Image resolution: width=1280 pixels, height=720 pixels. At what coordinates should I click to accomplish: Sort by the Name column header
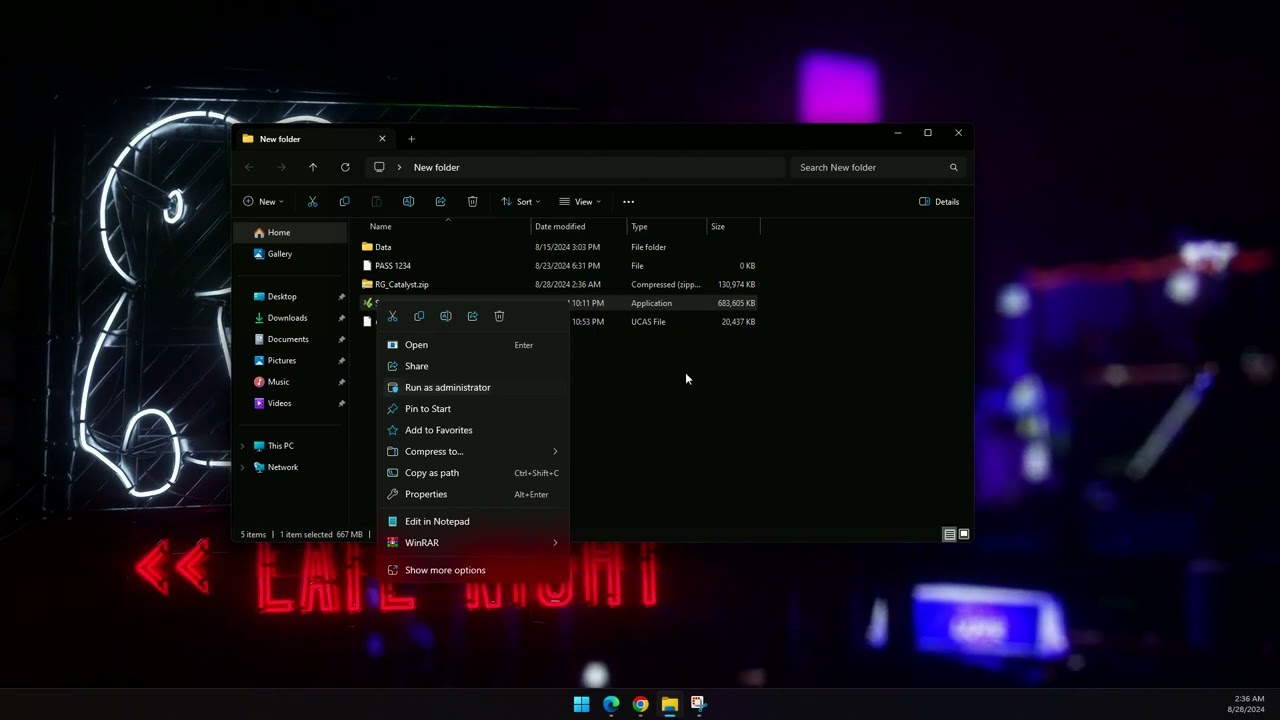448,227
